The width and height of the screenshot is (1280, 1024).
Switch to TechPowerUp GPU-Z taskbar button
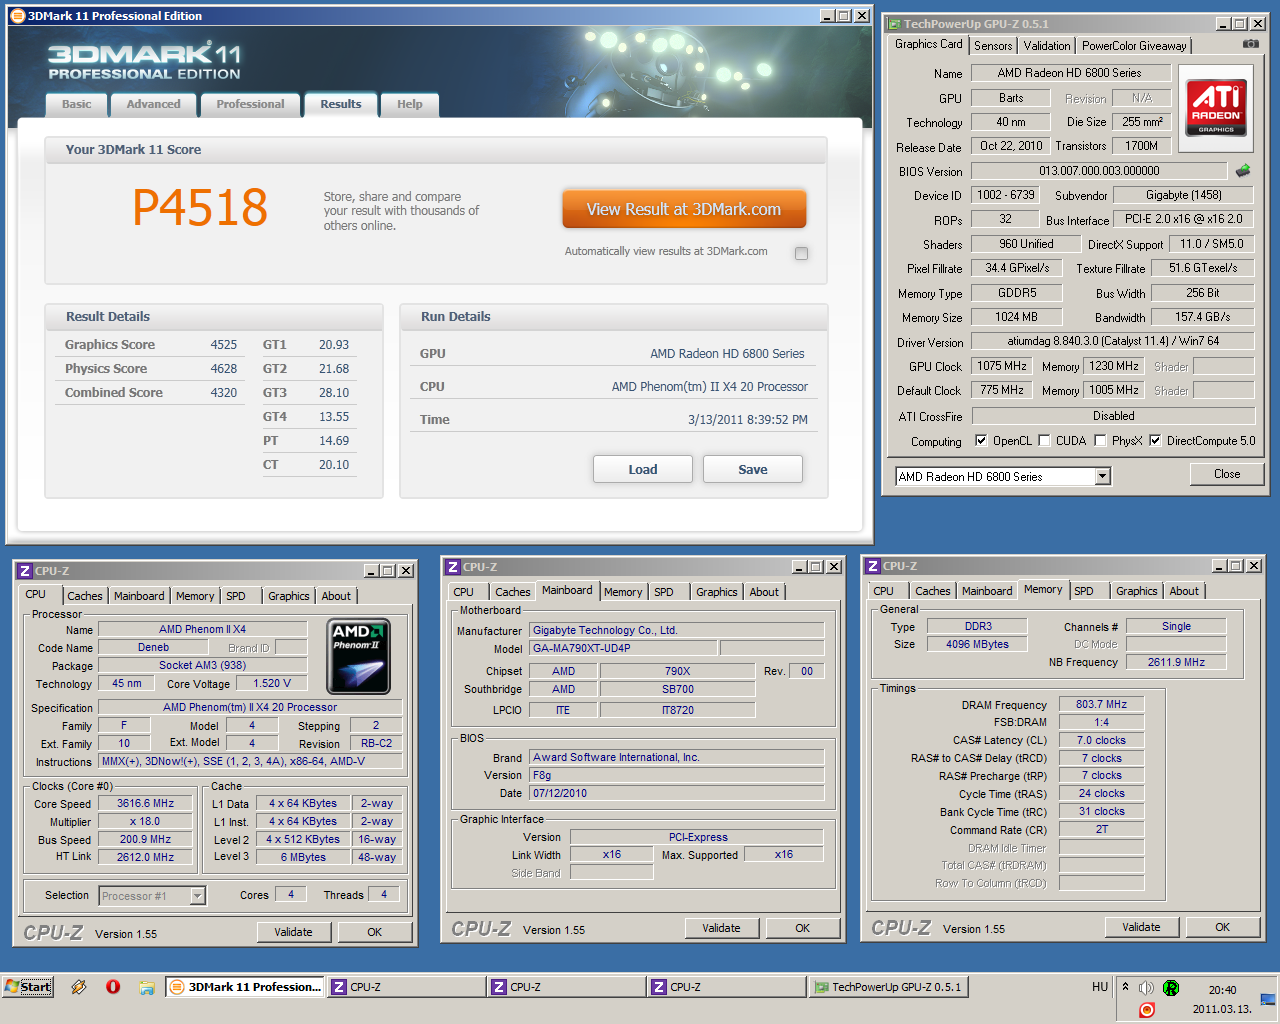[889, 987]
